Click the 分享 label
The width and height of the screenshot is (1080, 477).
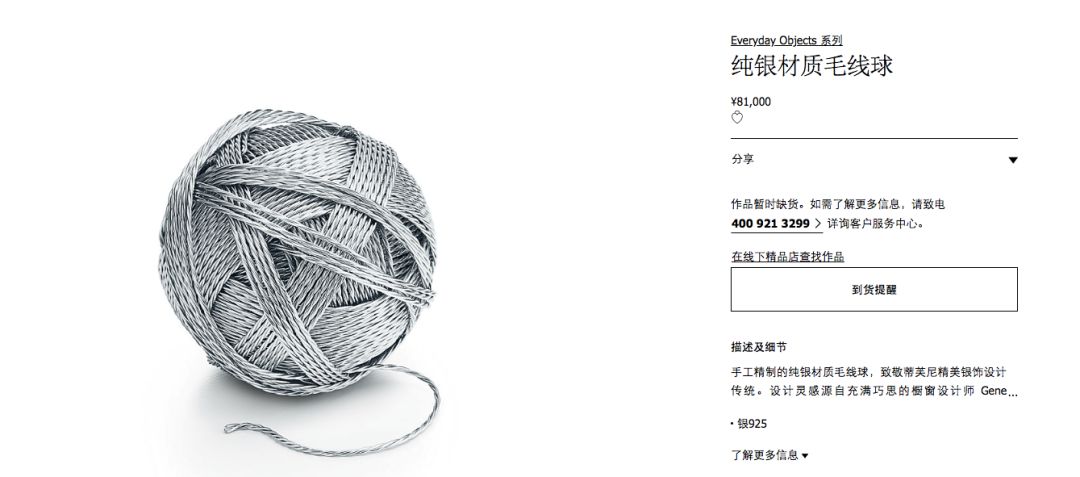tap(742, 160)
